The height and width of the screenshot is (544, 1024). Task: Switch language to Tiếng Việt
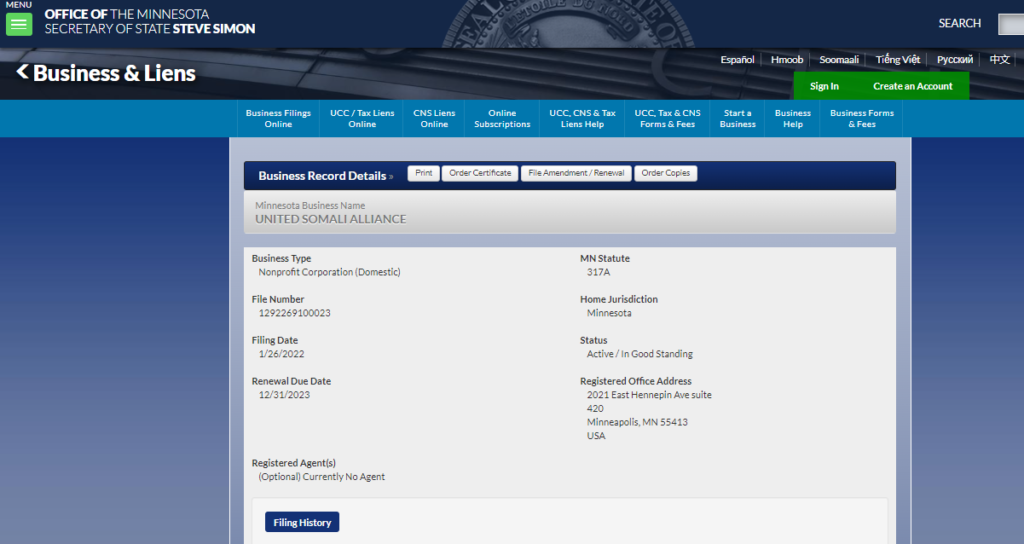(897, 59)
